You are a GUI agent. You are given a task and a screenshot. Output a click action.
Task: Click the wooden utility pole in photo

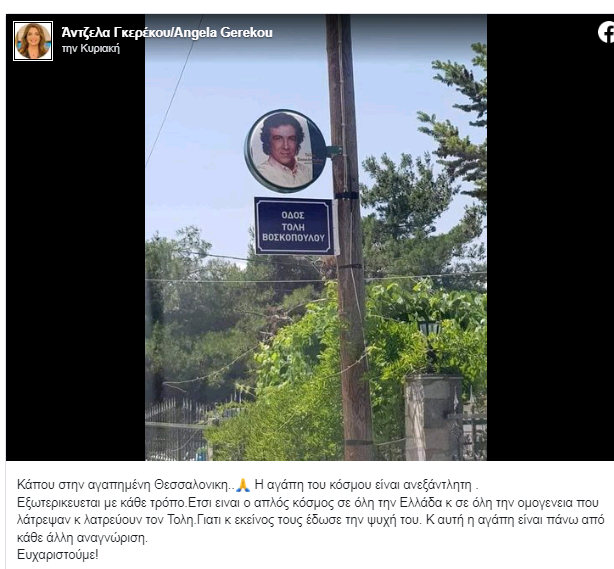point(349,237)
